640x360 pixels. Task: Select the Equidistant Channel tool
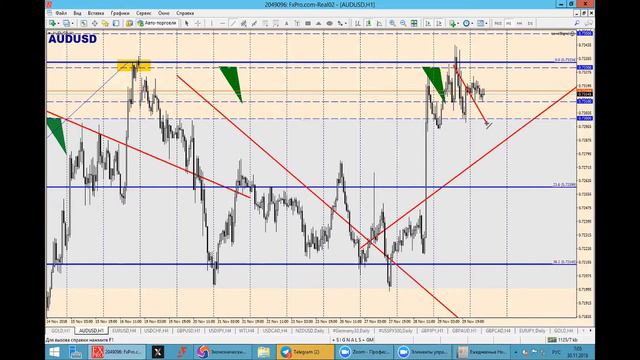pyautogui.click(x=244, y=23)
